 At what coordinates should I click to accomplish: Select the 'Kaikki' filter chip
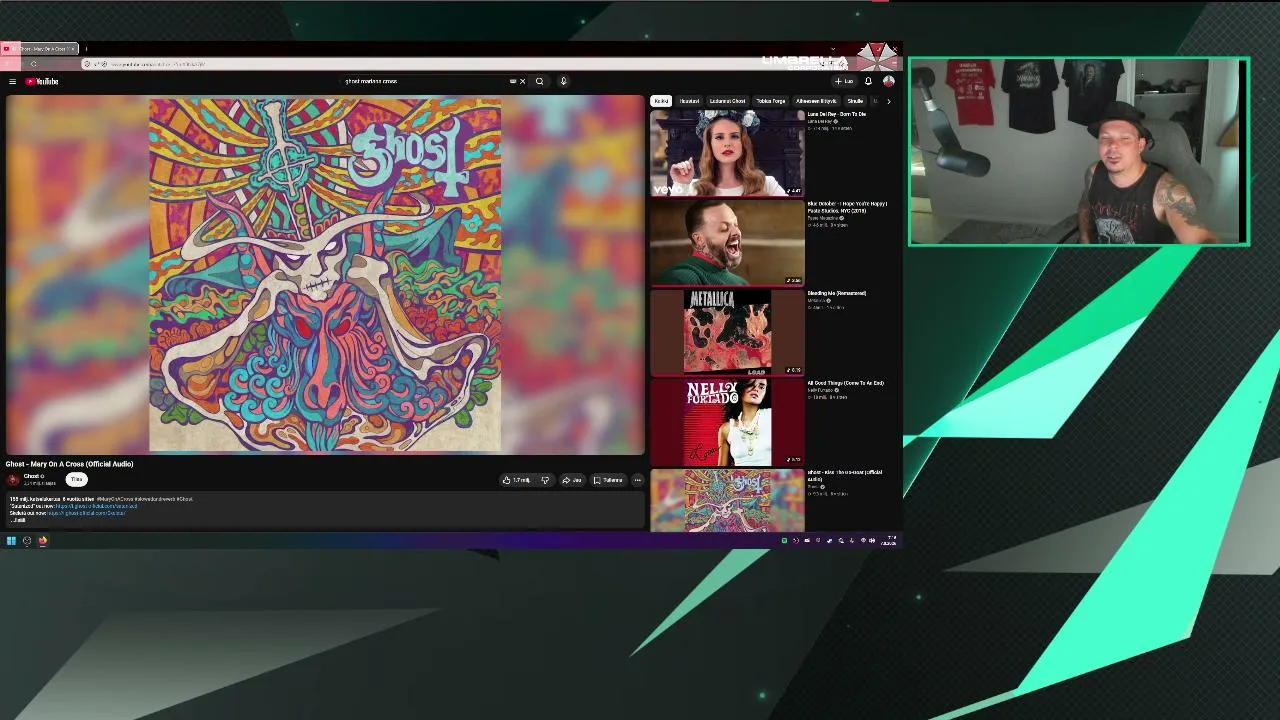click(x=661, y=101)
